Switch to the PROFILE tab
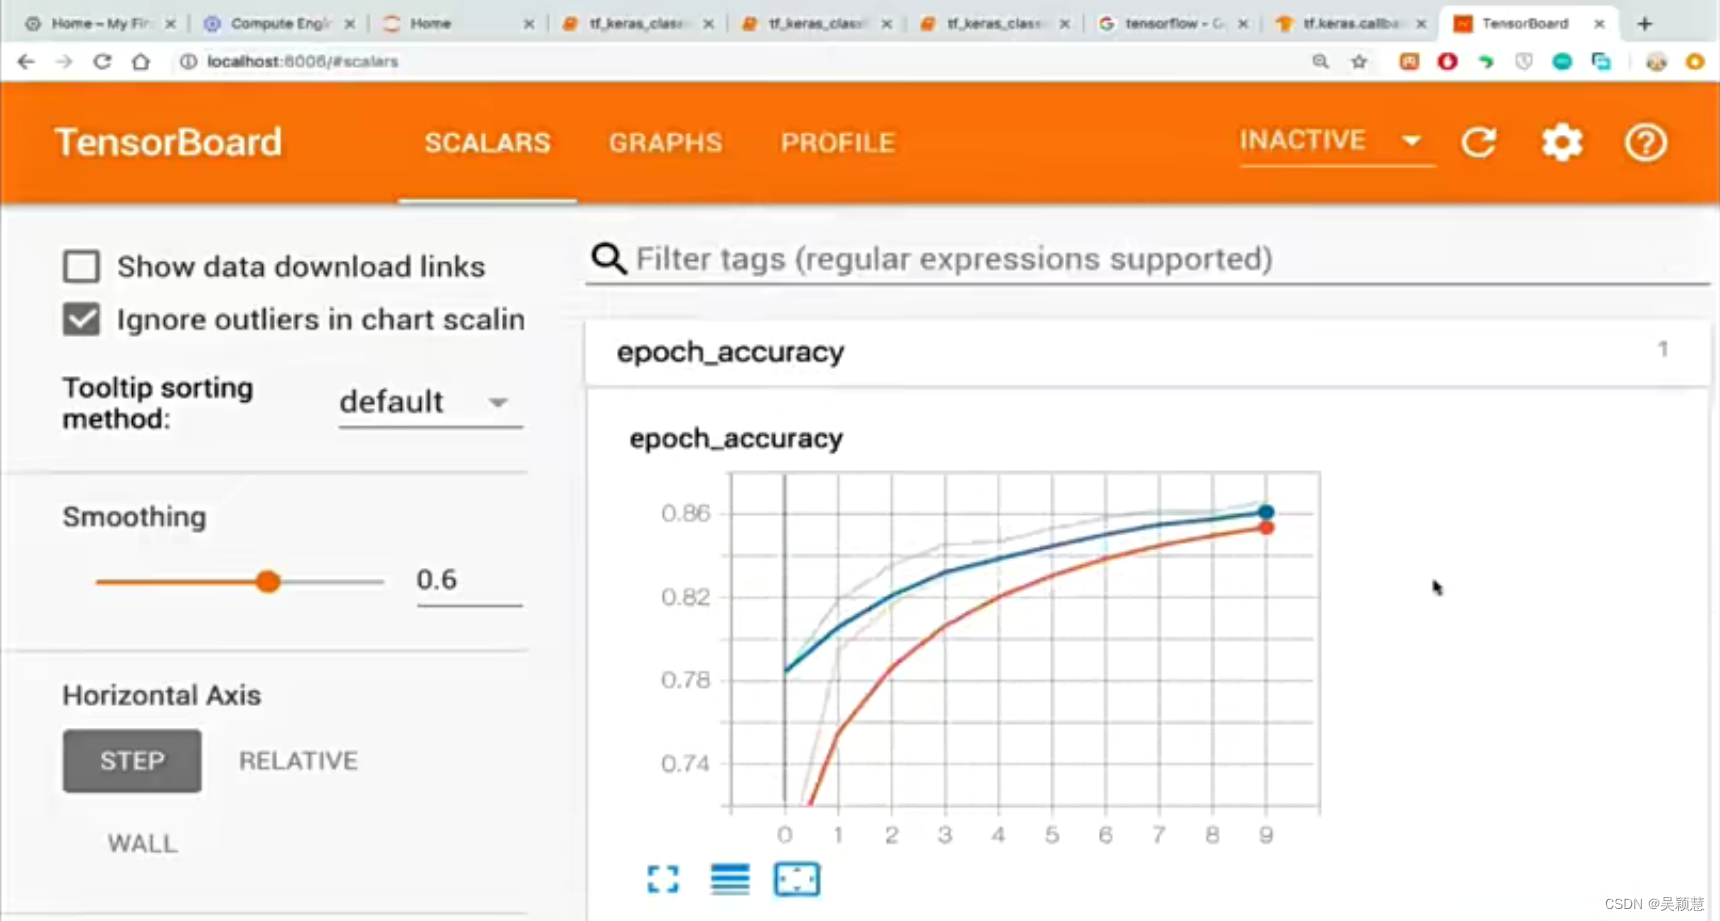The height and width of the screenshot is (921, 1720). coord(838,143)
